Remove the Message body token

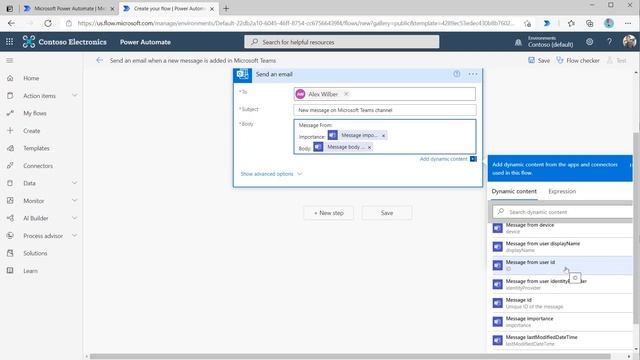[x=369, y=147]
